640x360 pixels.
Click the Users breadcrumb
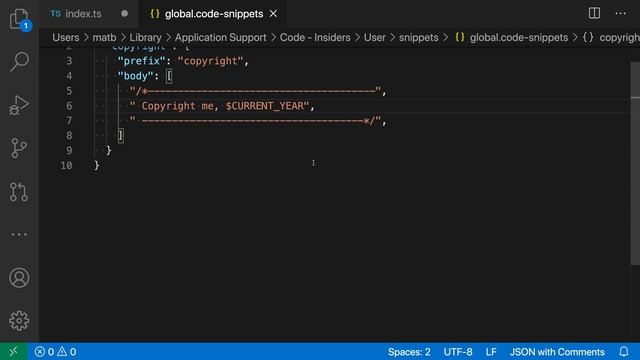tap(66, 38)
